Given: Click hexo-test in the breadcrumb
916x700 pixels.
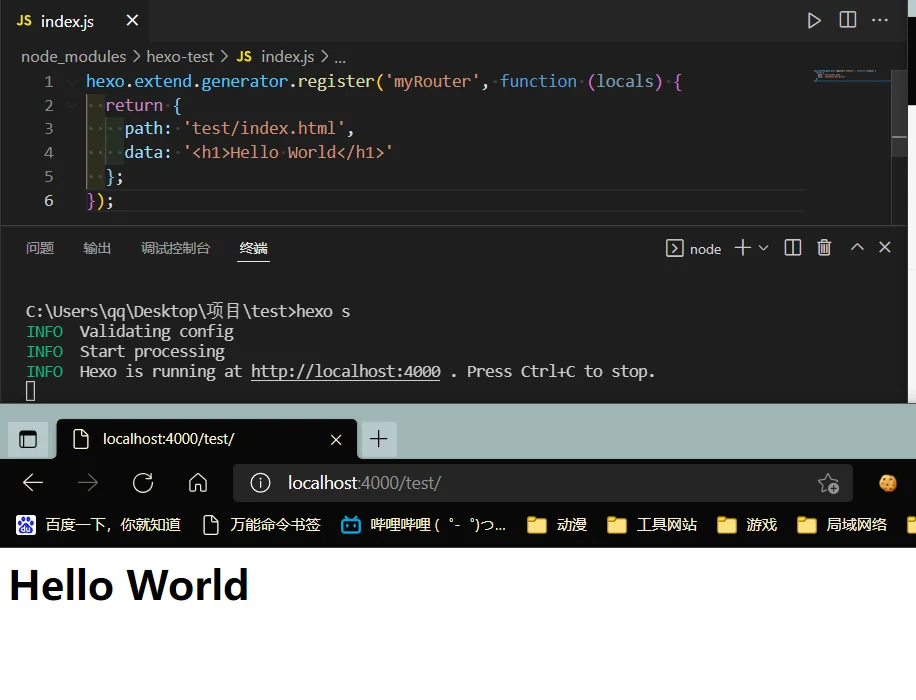Looking at the screenshot, I should [180, 57].
